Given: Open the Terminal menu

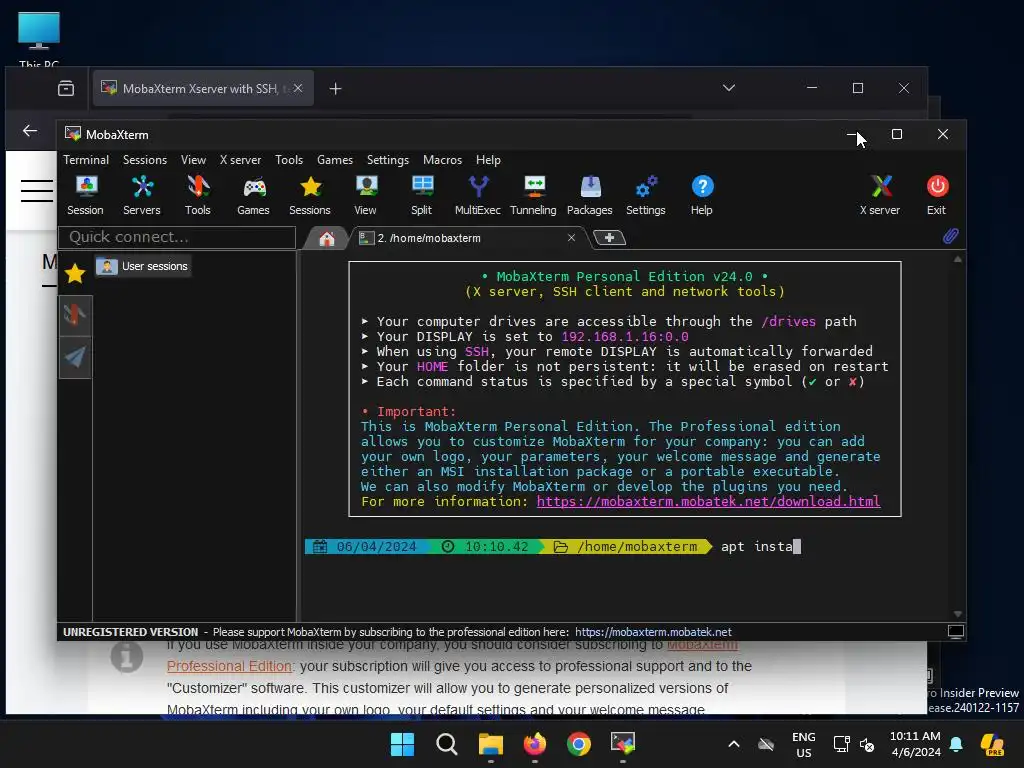Looking at the screenshot, I should click(86, 160).
